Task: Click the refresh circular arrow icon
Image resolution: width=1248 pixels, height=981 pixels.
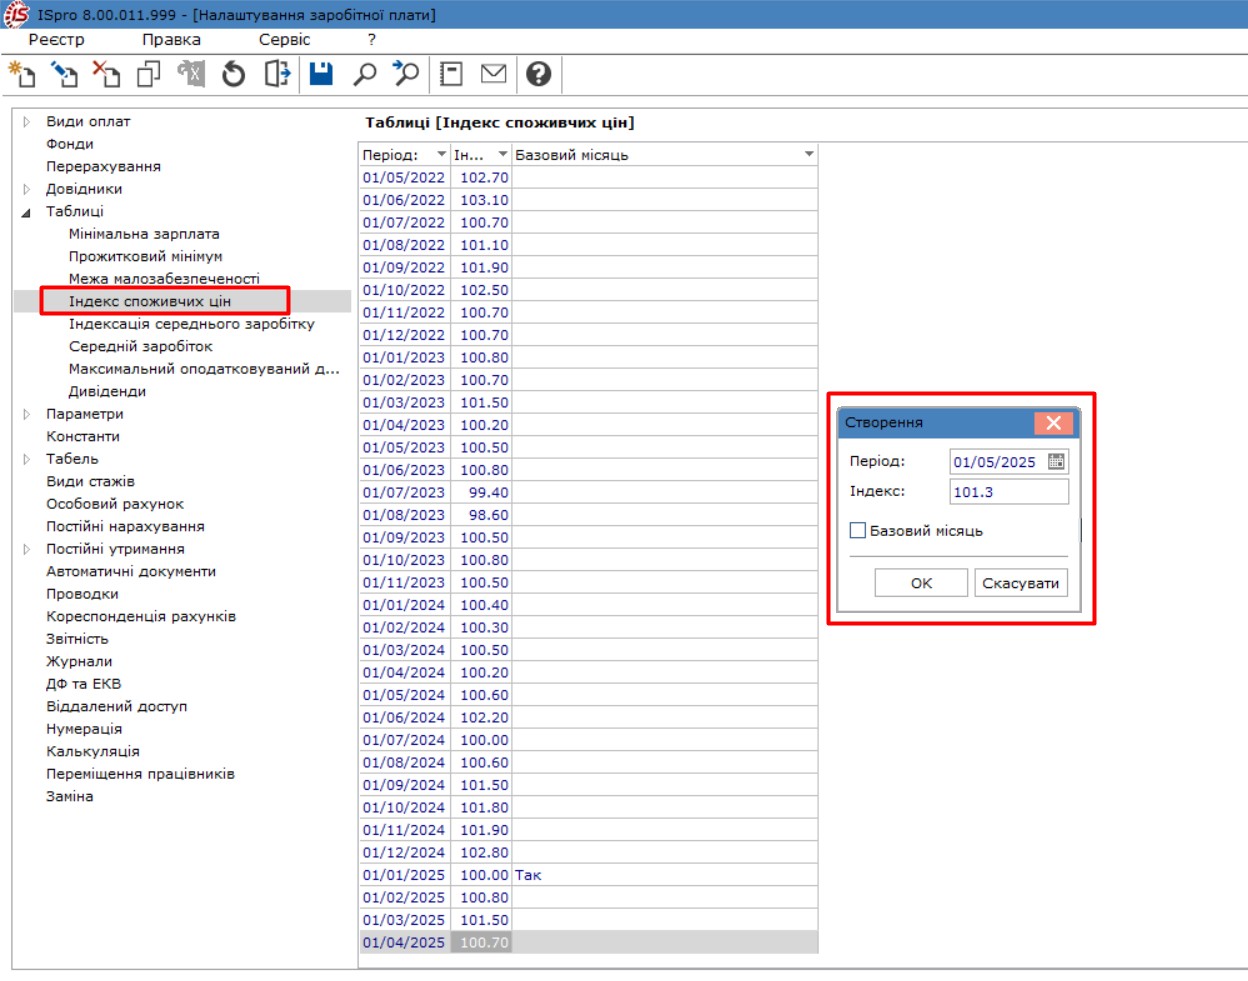Action: tap(234, 74)
